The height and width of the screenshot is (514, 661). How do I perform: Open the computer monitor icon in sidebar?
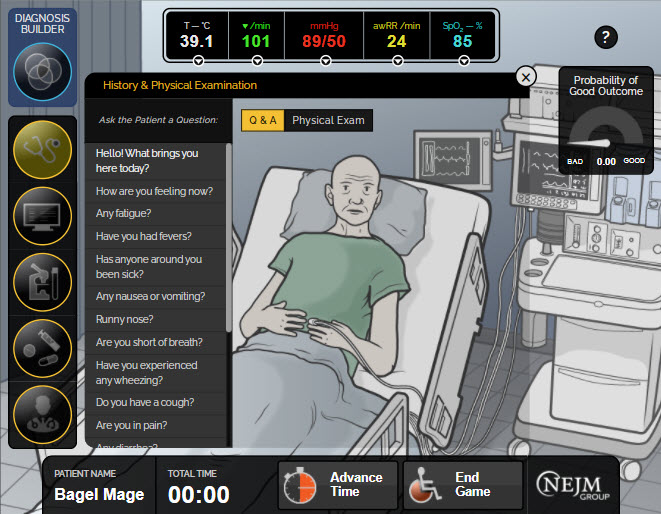tap(42, 216)
